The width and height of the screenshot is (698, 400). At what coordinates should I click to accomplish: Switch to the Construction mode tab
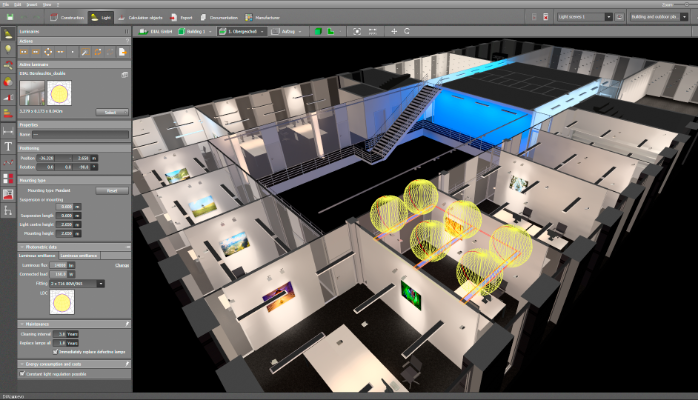[x=63, y=17]
